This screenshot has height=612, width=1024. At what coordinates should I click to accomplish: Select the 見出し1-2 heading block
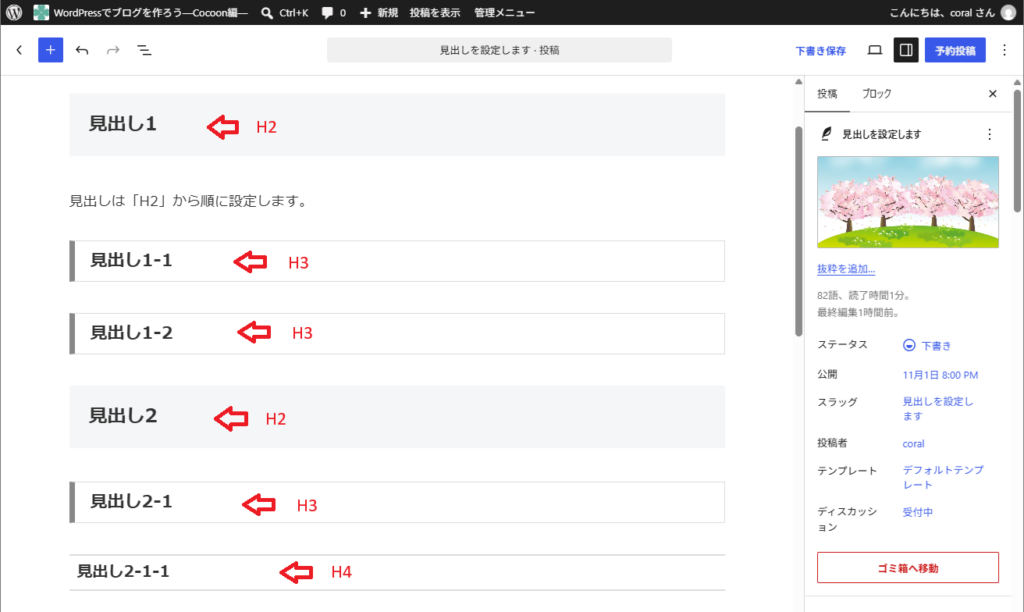397,334
